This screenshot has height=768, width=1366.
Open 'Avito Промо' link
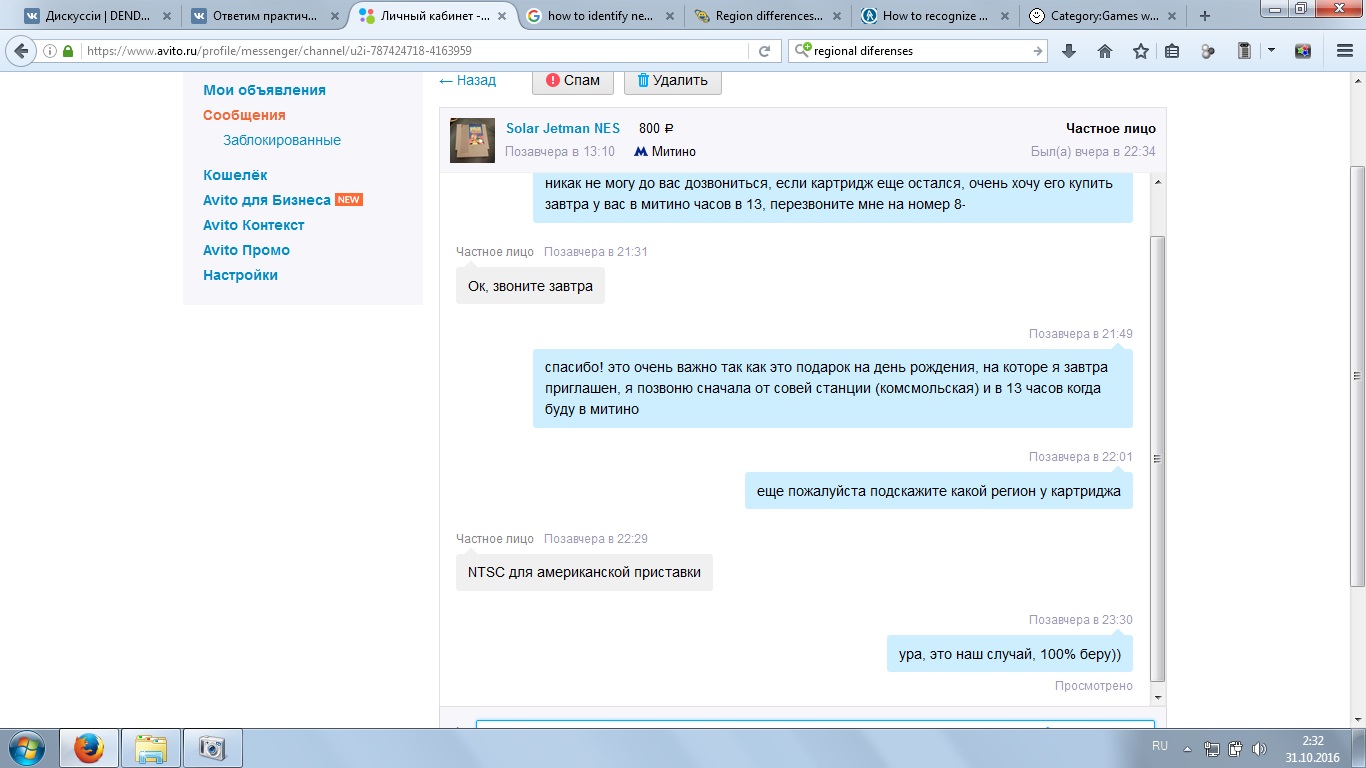click(246, 250)
